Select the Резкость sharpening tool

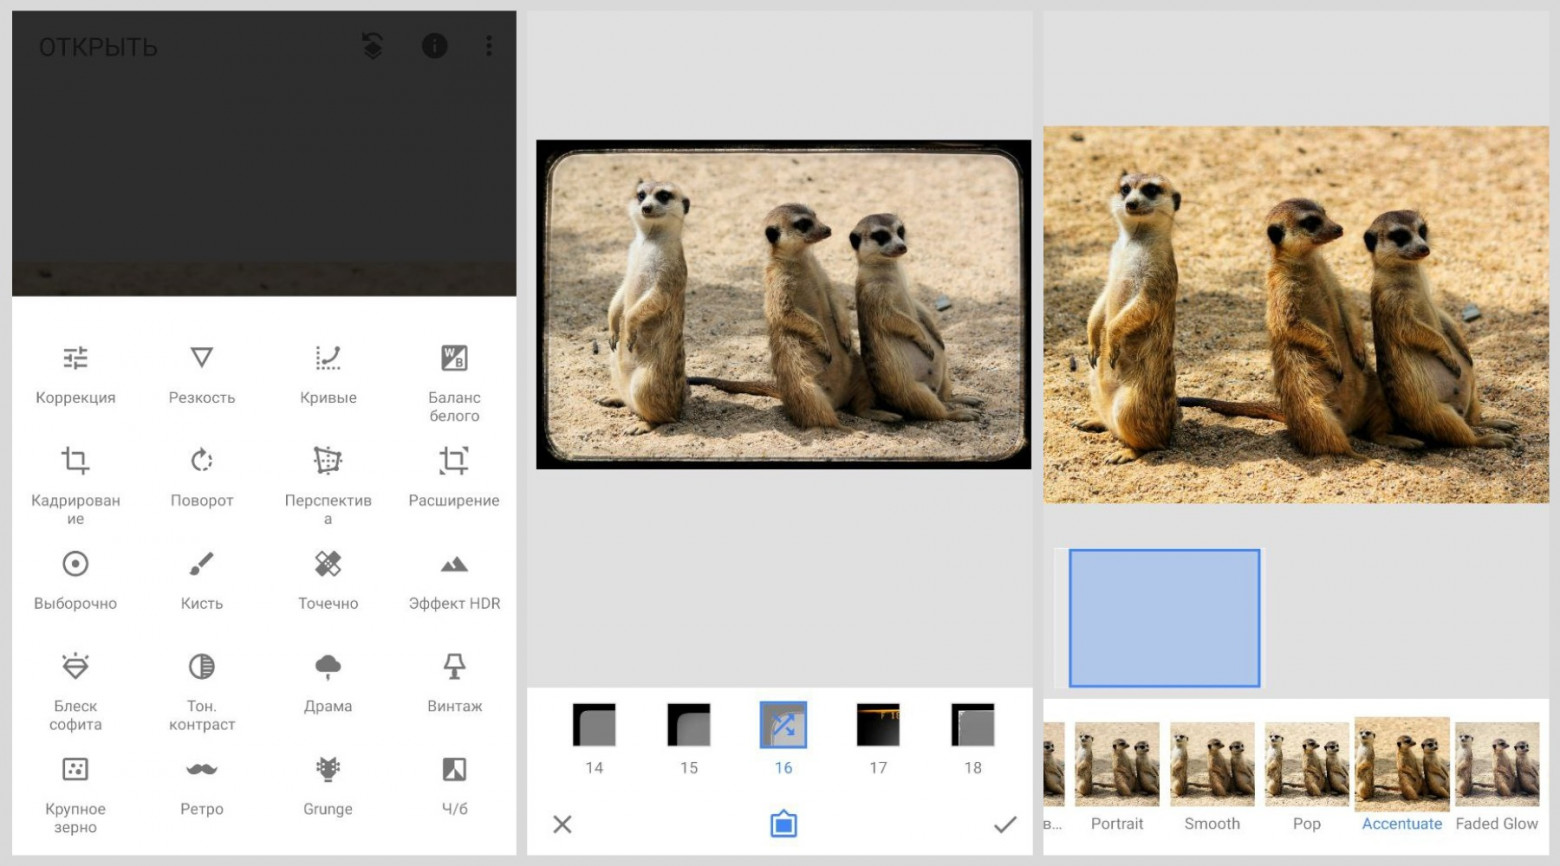(201, 372)
